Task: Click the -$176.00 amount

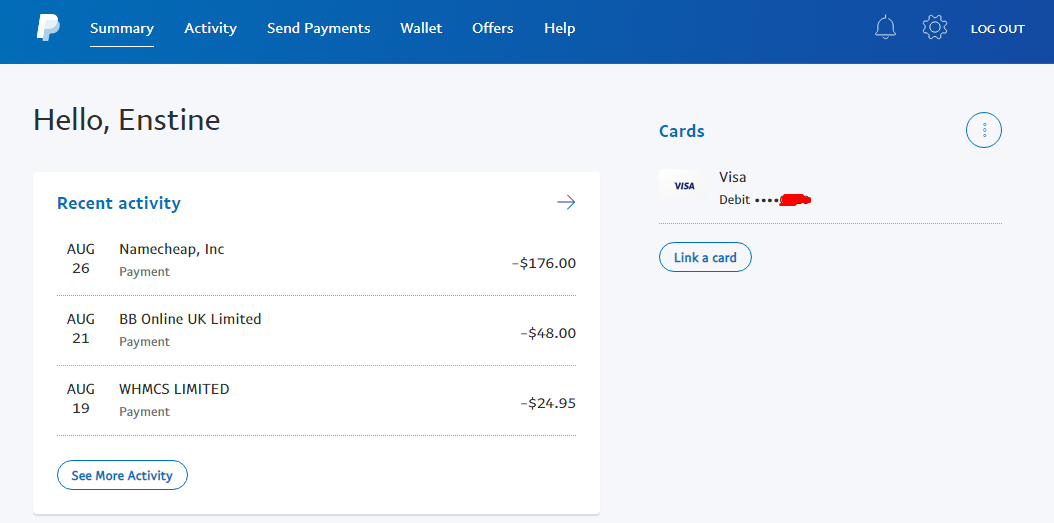Action: coord(544,263)
